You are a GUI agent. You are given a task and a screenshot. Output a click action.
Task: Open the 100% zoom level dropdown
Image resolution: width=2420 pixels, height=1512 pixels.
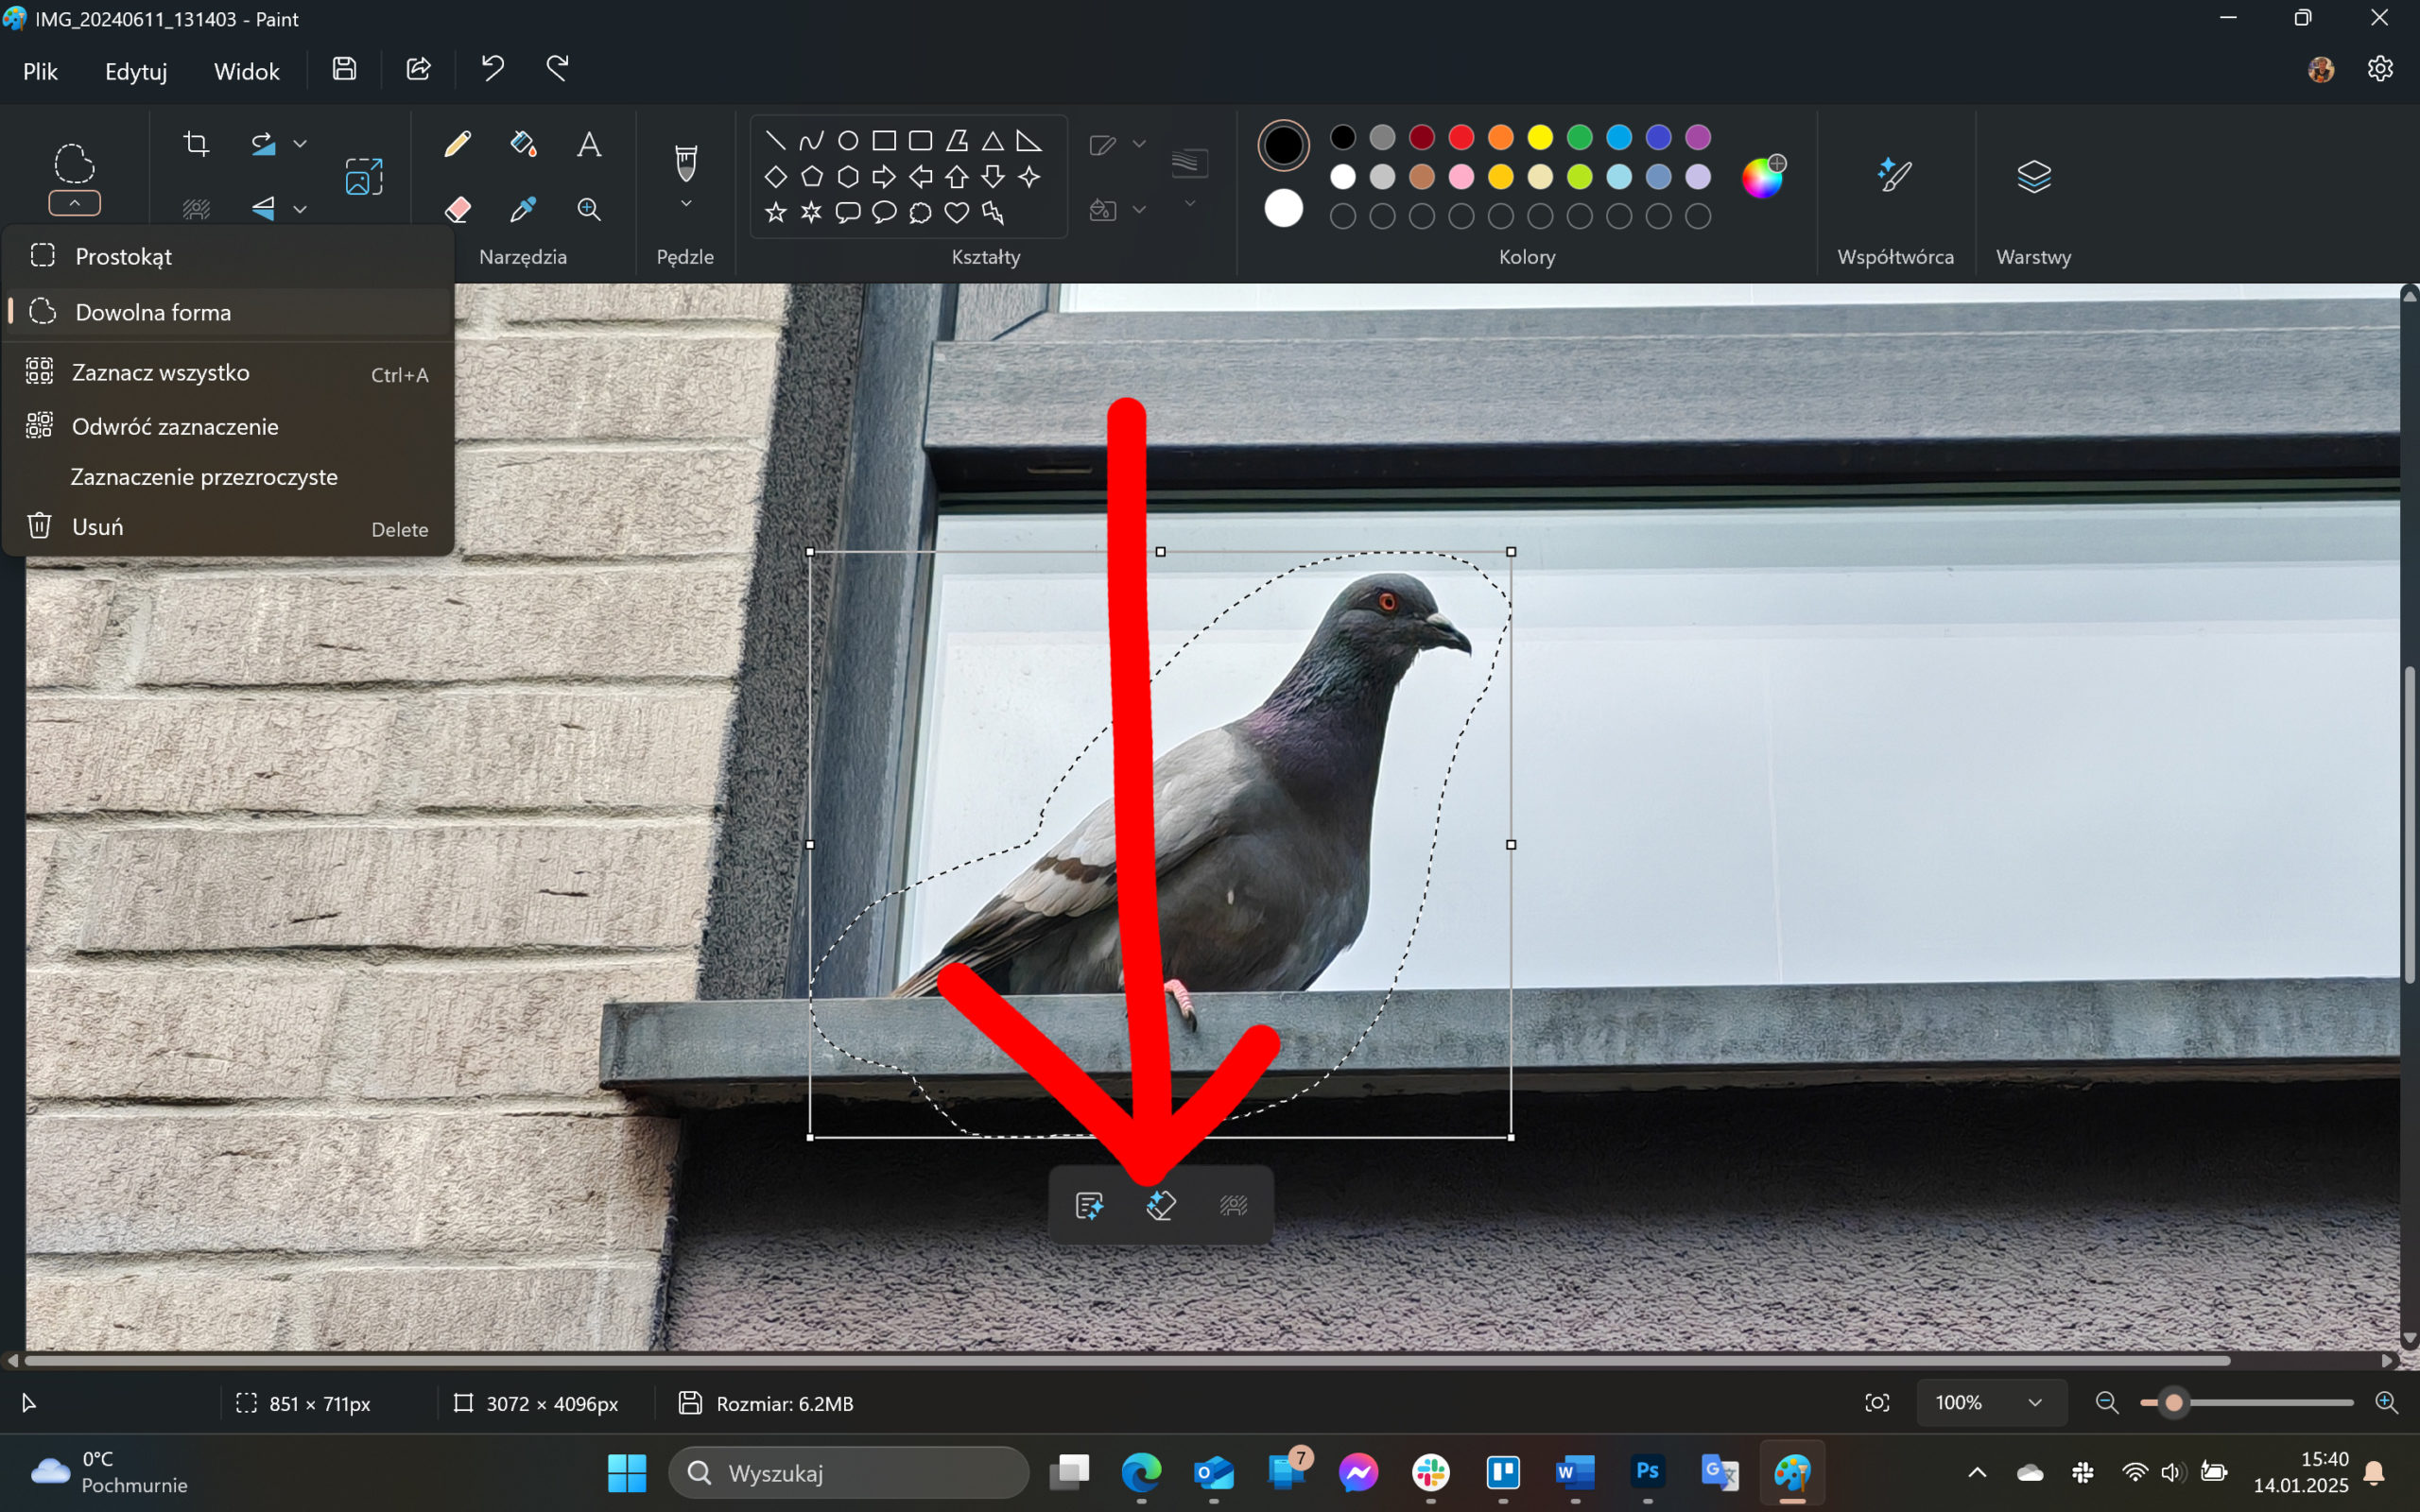pyautogui.click(x=1991, y=1403)
